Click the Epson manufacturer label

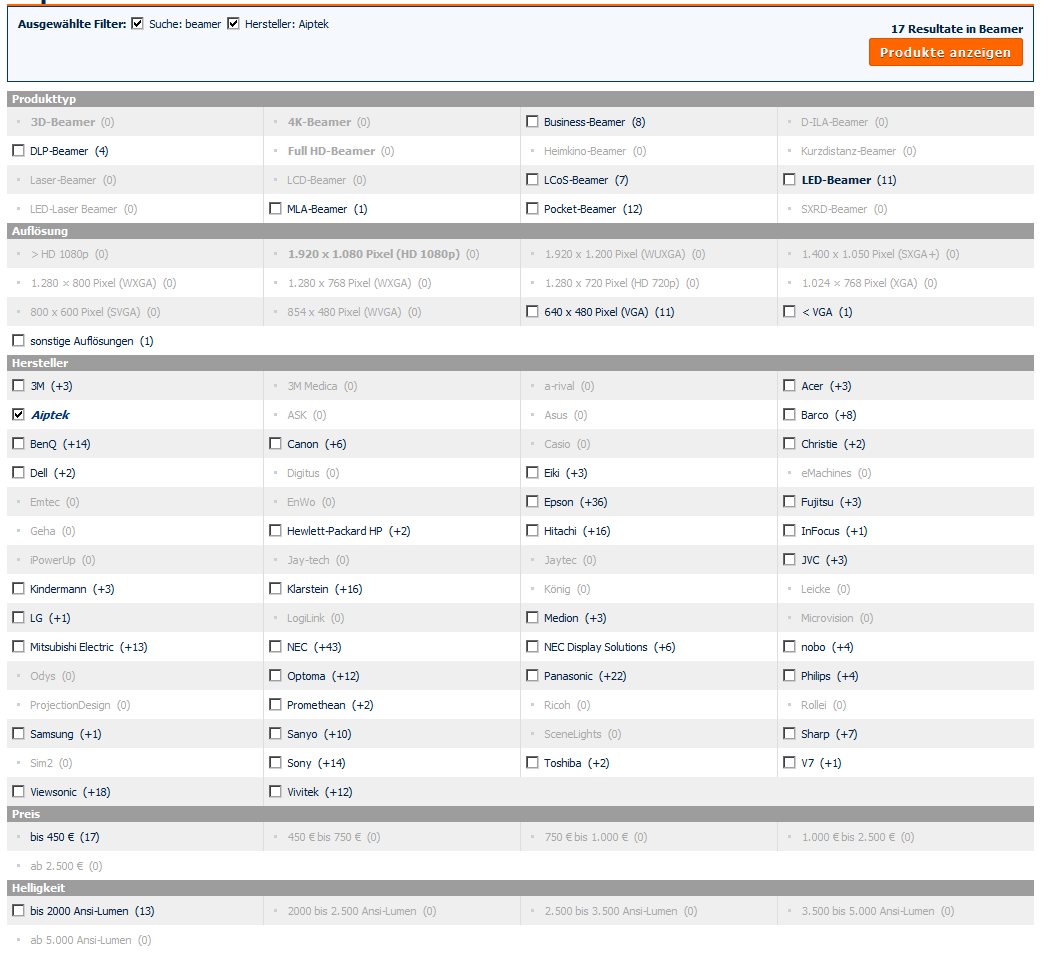[x=559, y=503]
